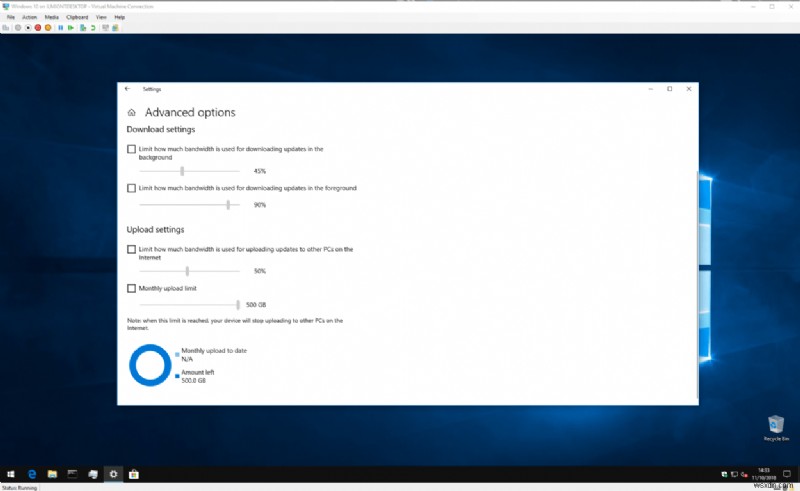Open the Action Center notification icon
Screen dimensions: 800x491
tap(787, 474)
